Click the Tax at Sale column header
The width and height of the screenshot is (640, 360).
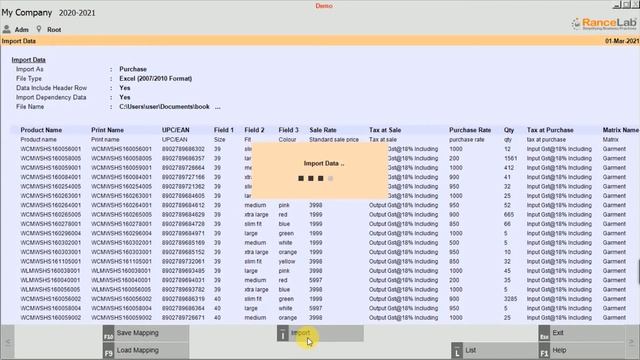(x=385, y=130)
